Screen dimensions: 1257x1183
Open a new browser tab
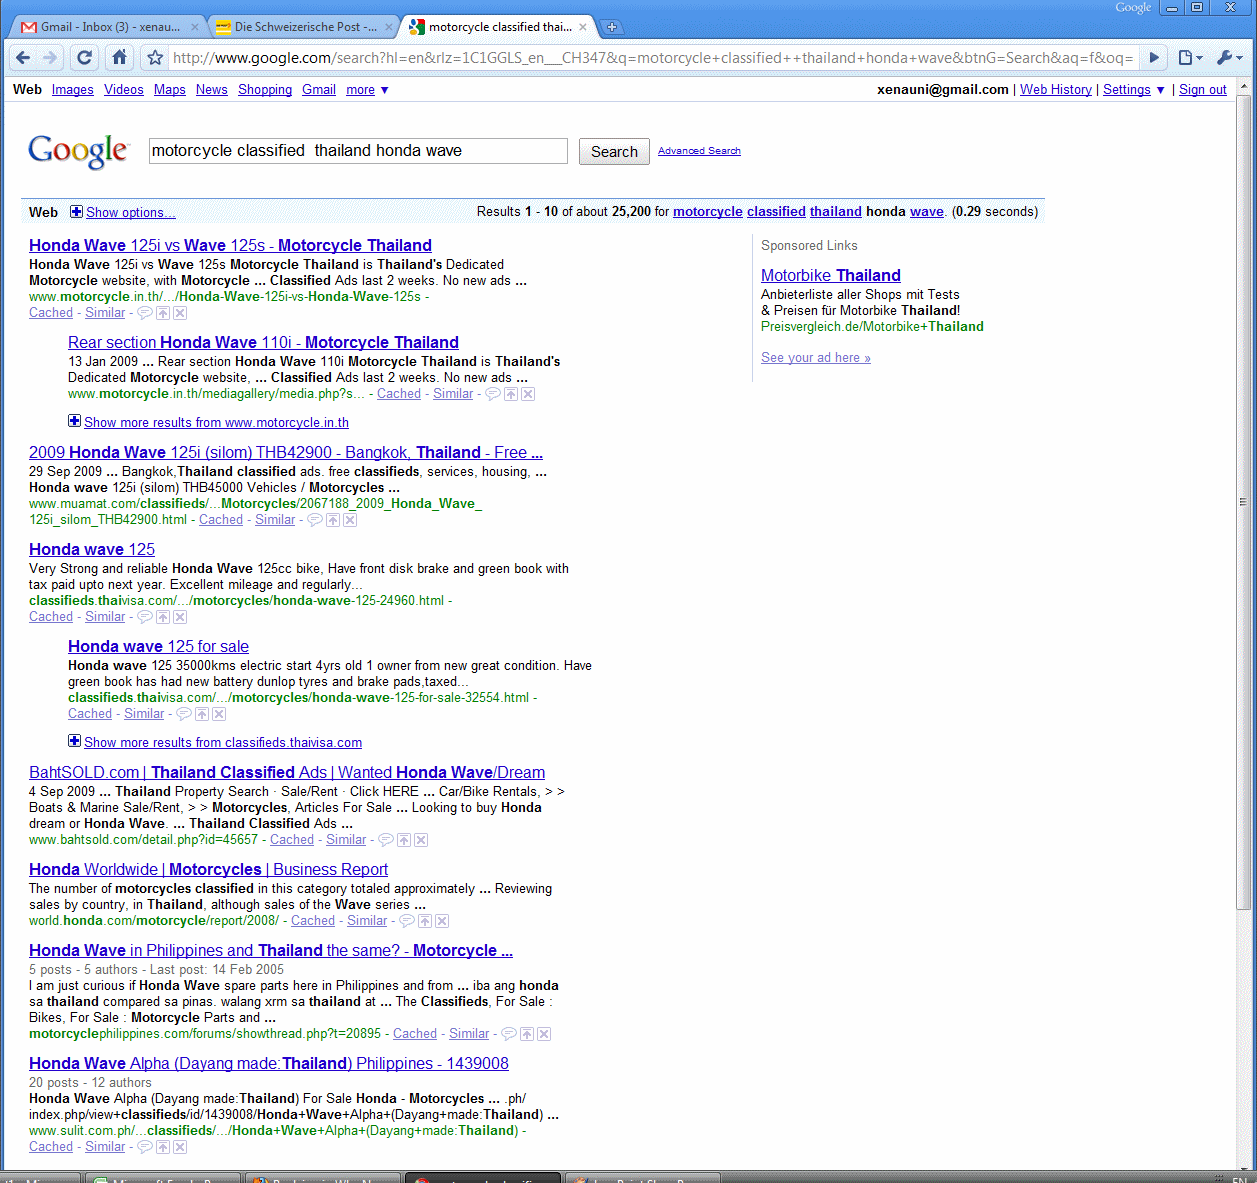(x=612, y=27)
